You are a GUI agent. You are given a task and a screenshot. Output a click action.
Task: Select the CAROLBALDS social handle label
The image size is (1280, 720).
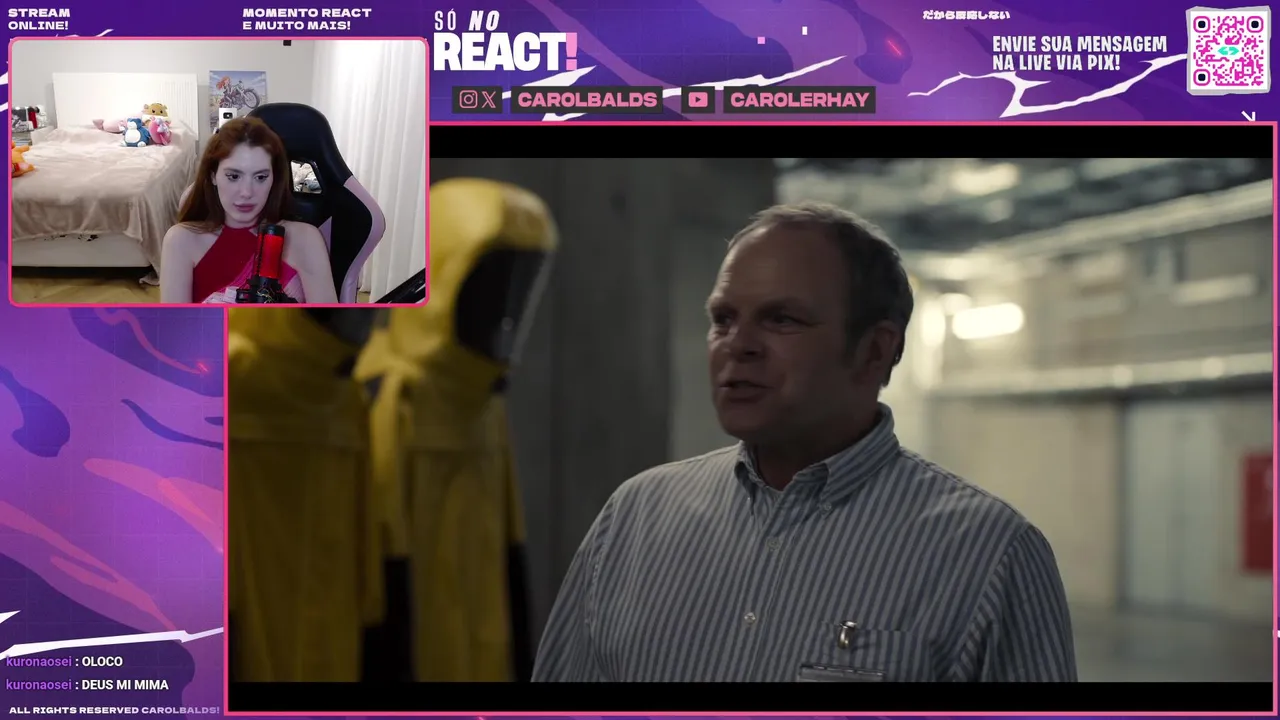click(x=587, y=99)
